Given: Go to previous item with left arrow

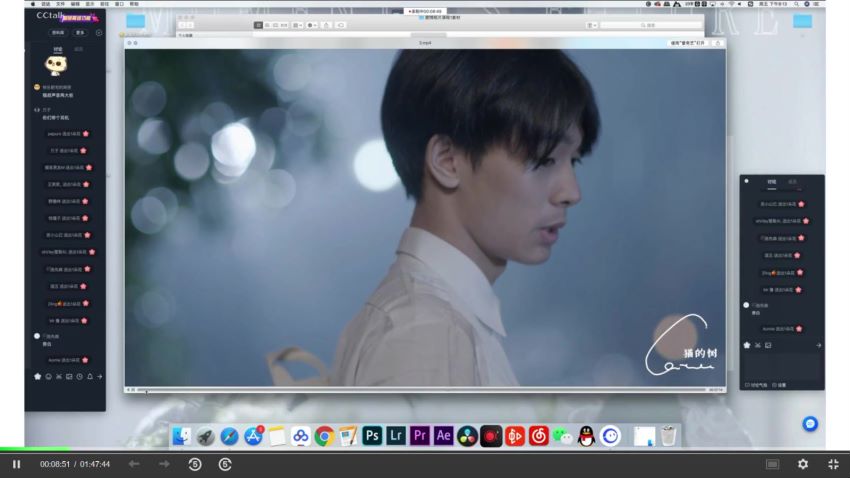Looking at the screenshot, I should 134,464.
